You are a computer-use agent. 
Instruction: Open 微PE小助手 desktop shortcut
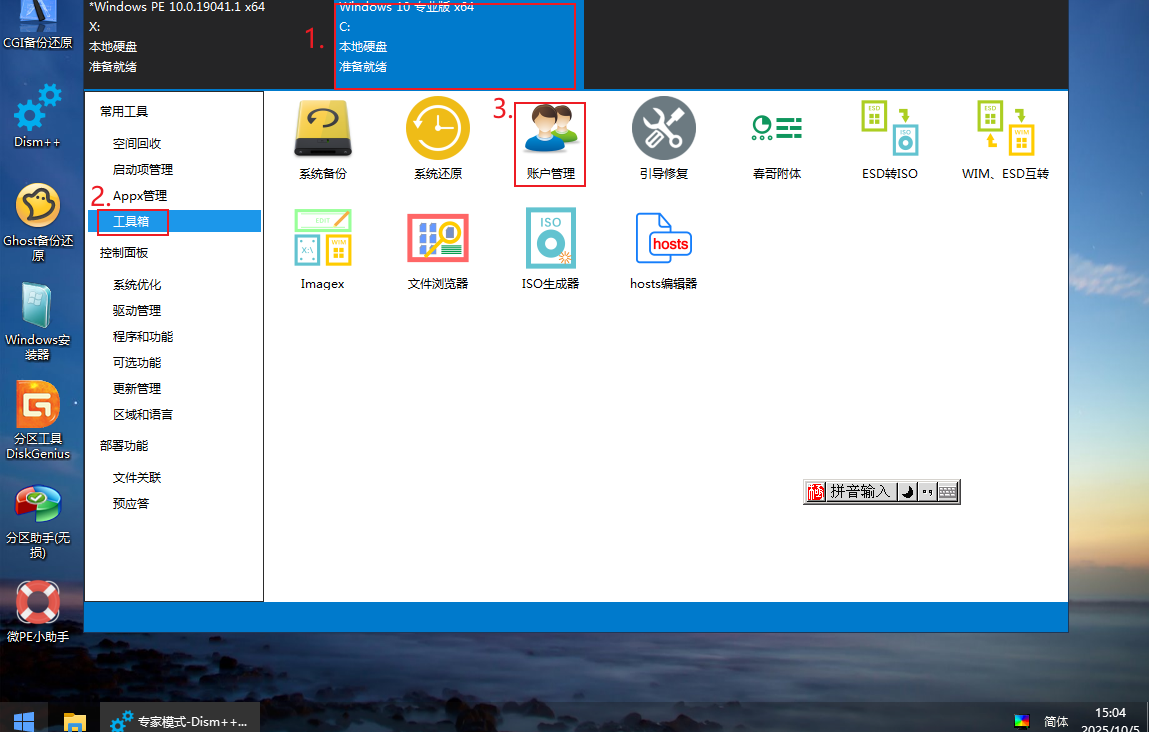pyautogui.click(x=38, y=612)
